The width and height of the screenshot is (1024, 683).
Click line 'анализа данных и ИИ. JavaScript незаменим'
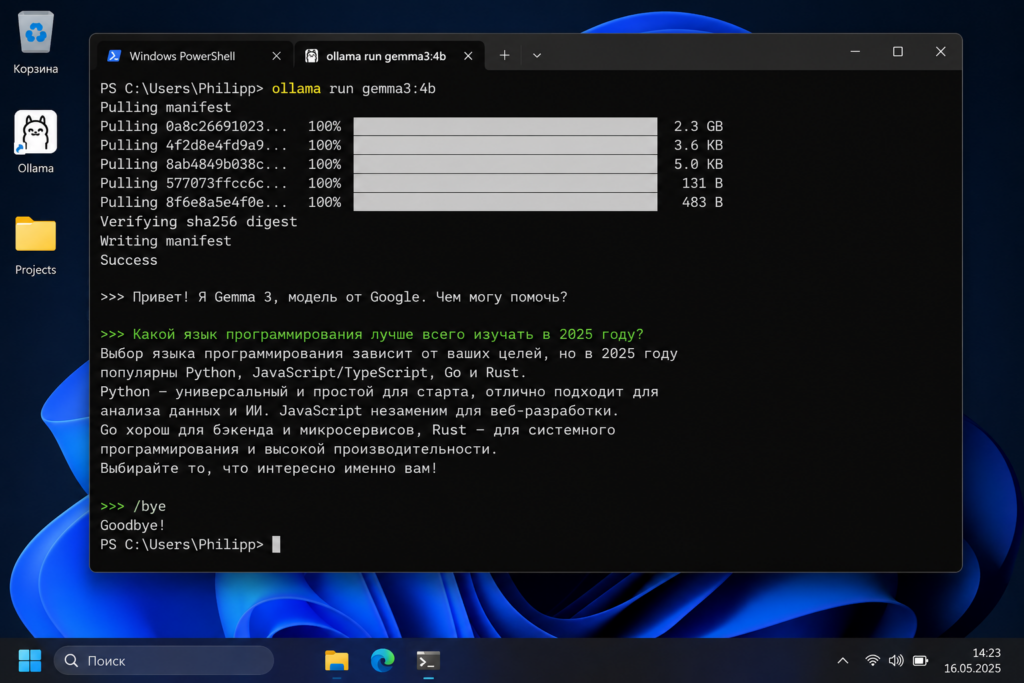click(359, 411)
